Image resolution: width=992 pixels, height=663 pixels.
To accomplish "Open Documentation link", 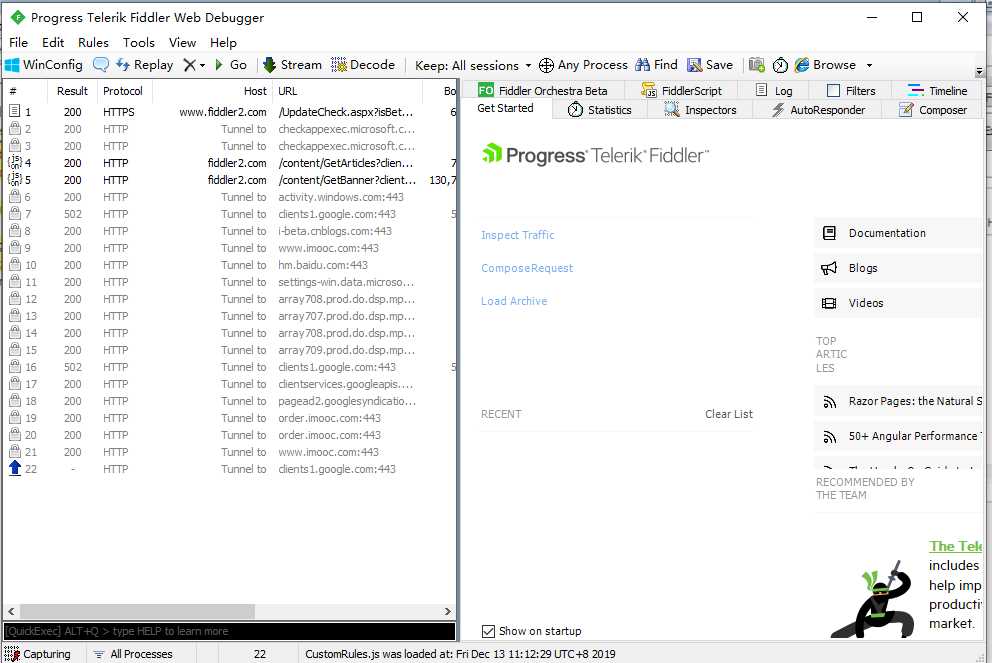I will [x=898, y=233].
